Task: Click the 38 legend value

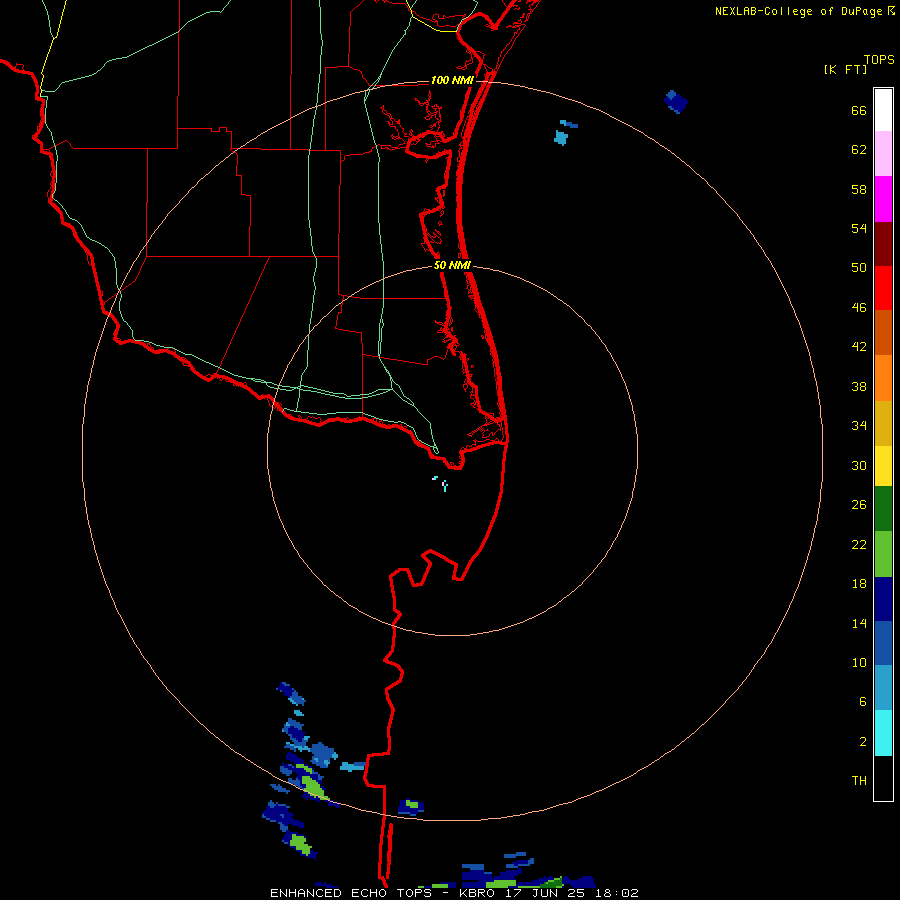Action: pyautogui.click(x=859, y=386)
